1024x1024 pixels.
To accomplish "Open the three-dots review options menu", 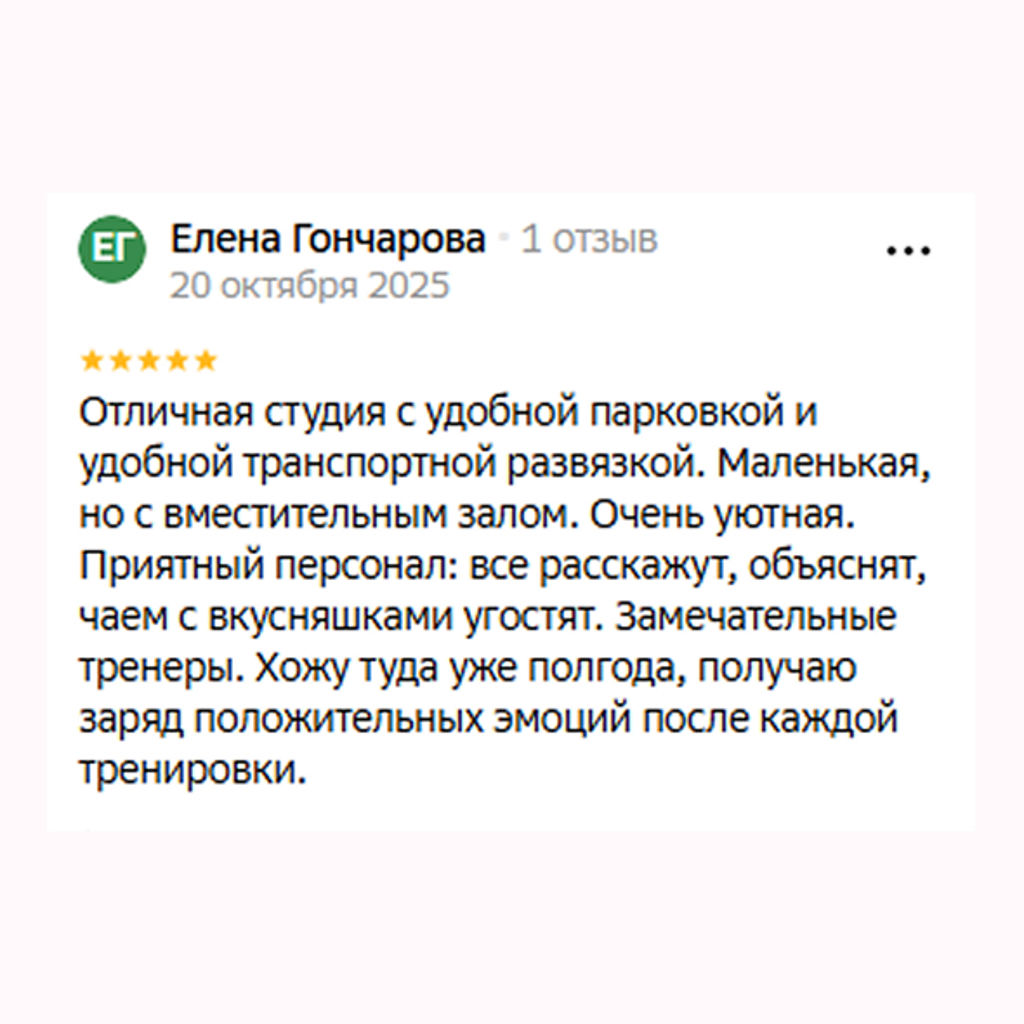I will pos(909,251).
